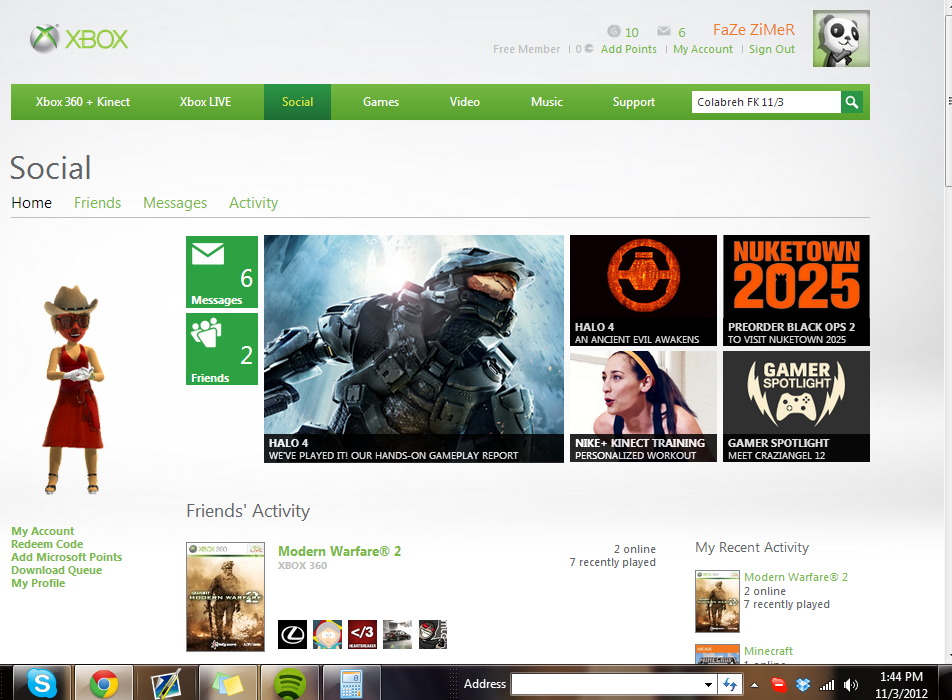Switch to the Messages tab
The width and height of the screenshot is (952, 700).
175,203
